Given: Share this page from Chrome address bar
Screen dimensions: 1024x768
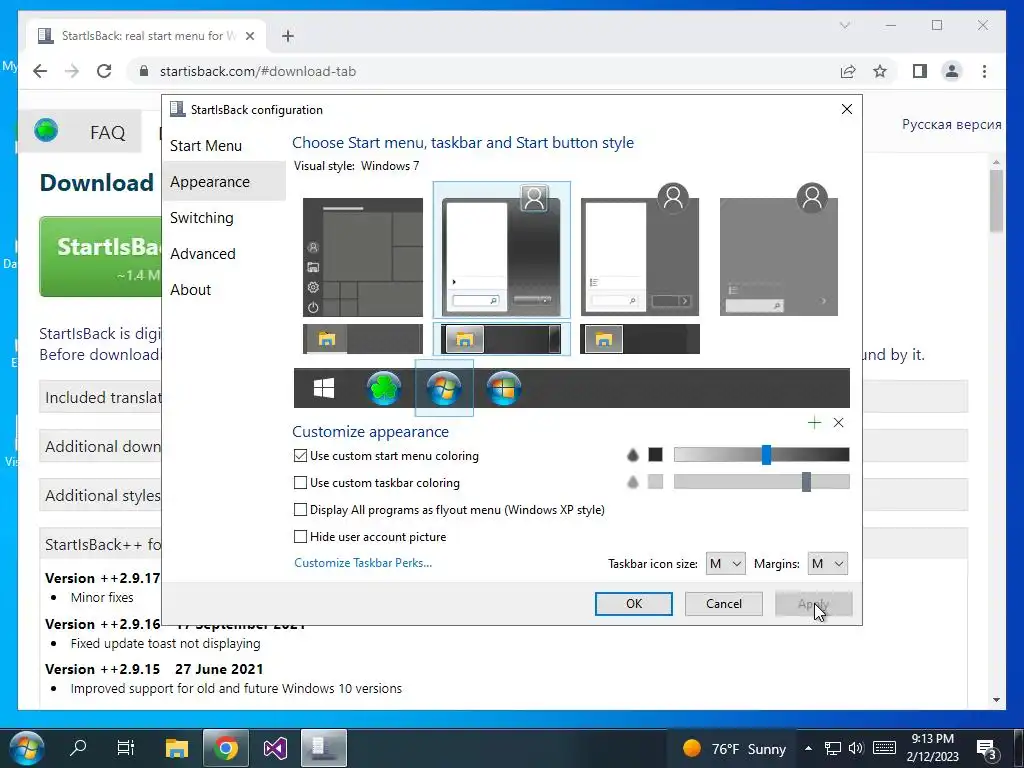Looking at the screenshot, I should pos(848,71).
